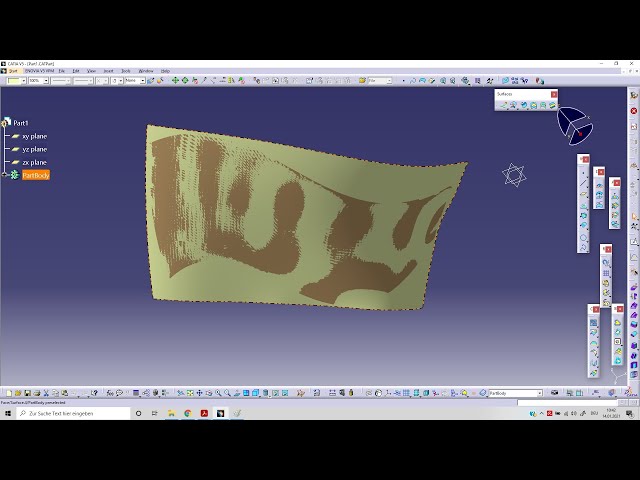
Task: Click the yellow folder icon beside the filter combo box
Action: [362, 81]
